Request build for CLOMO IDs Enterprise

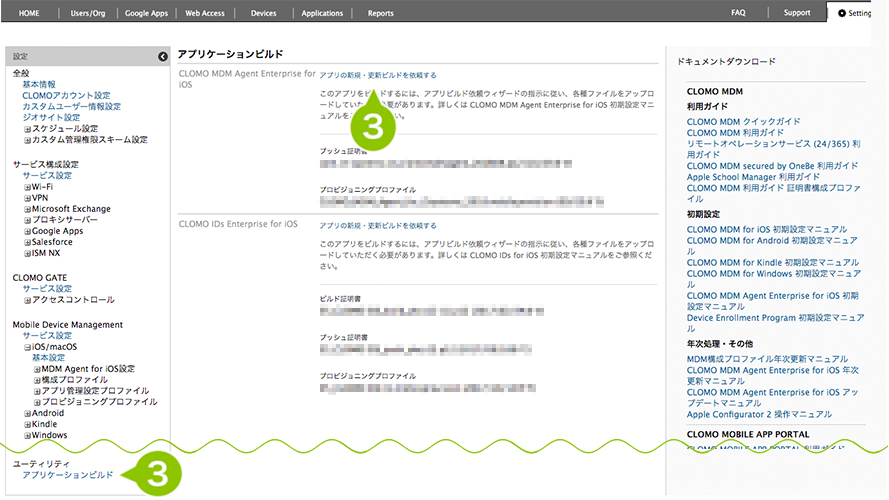378,226
